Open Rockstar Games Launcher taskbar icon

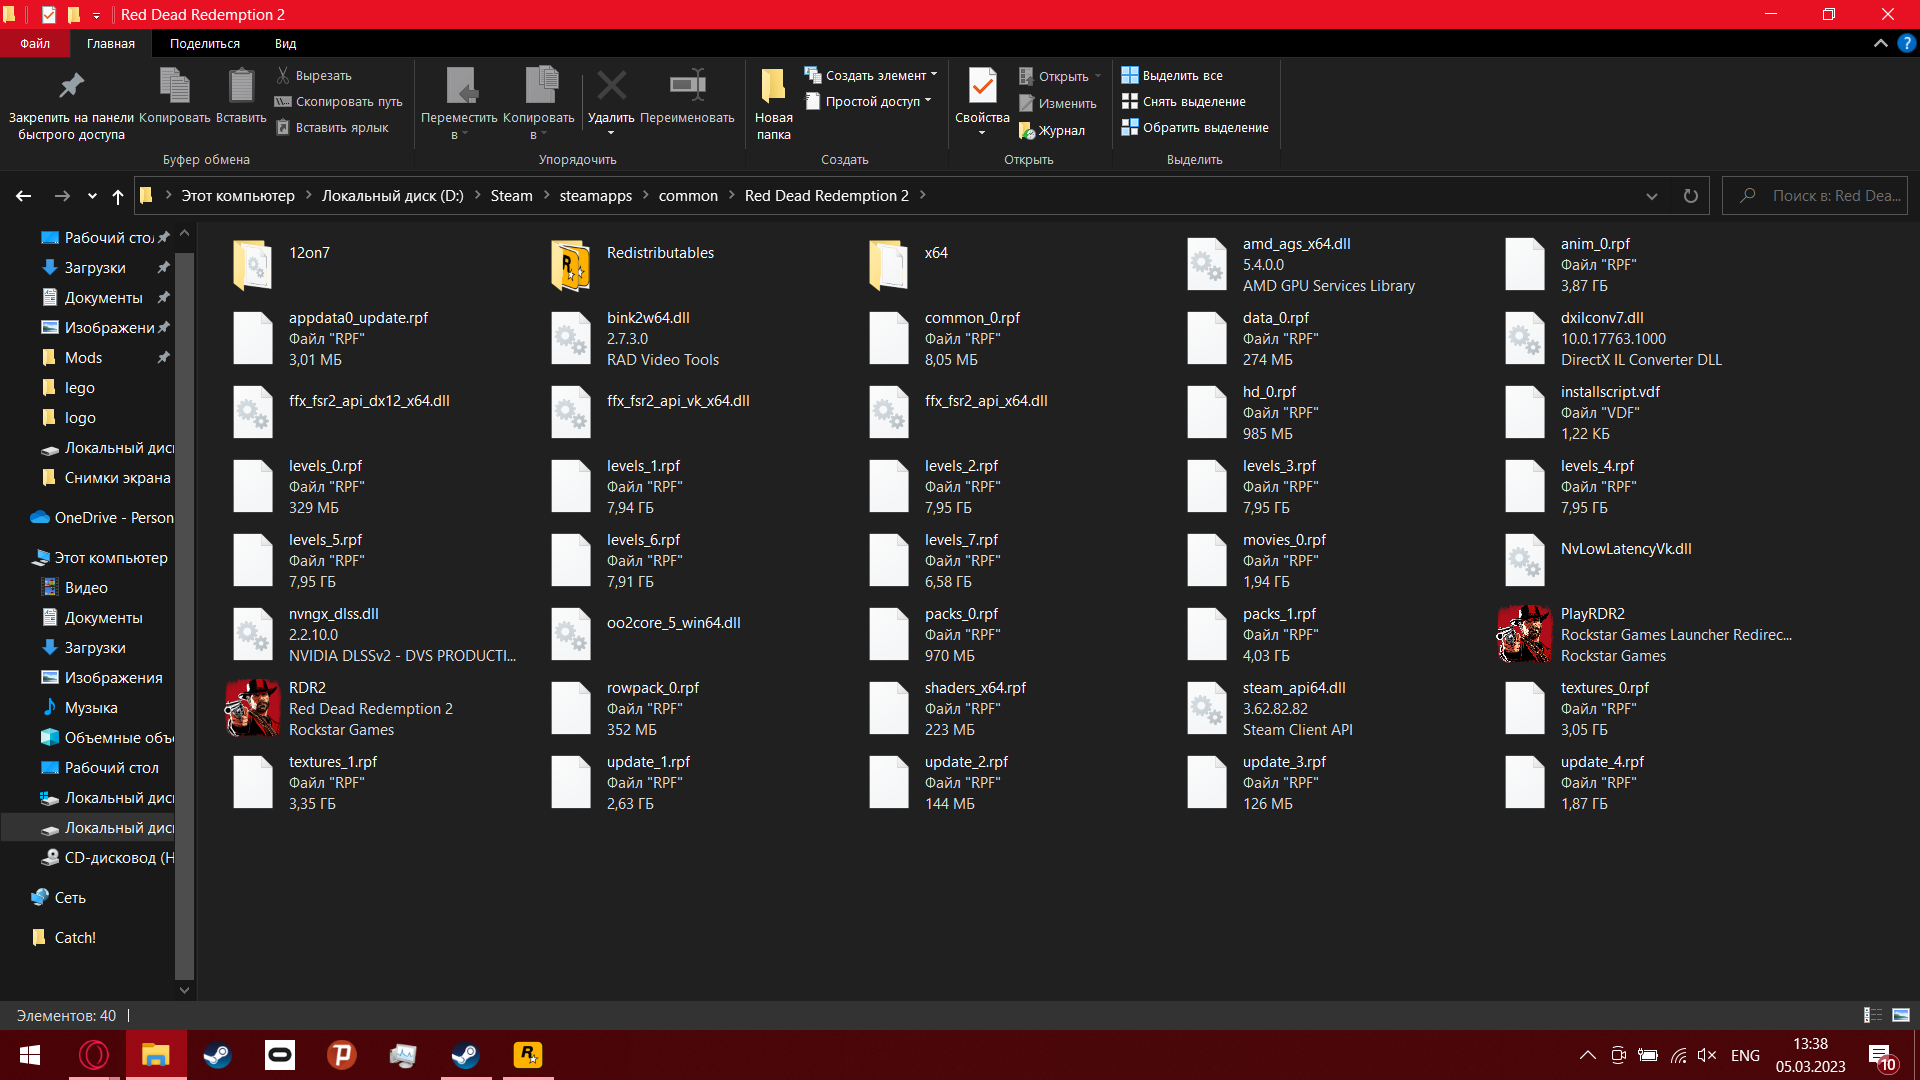[528, 1055]
